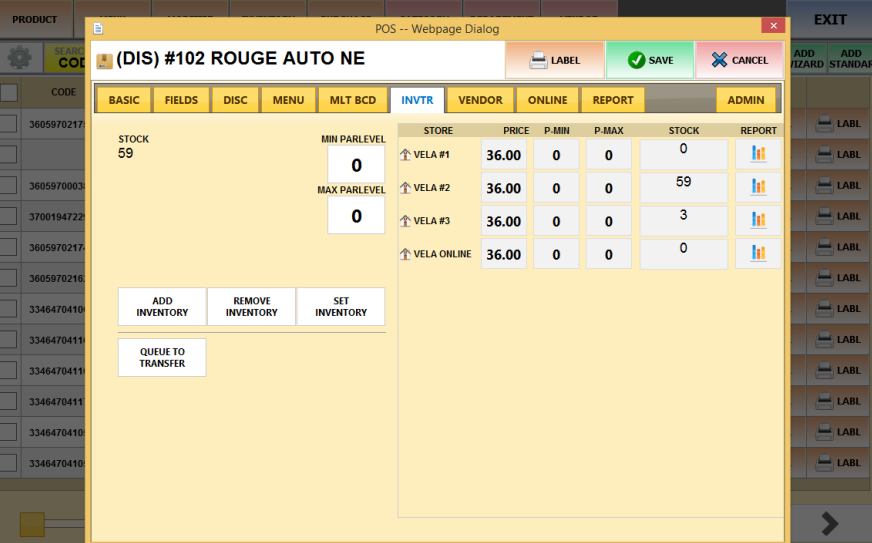Switch to the VENDOR tab
This screenshot has height=543, width=872.
[x=480, y=100]
